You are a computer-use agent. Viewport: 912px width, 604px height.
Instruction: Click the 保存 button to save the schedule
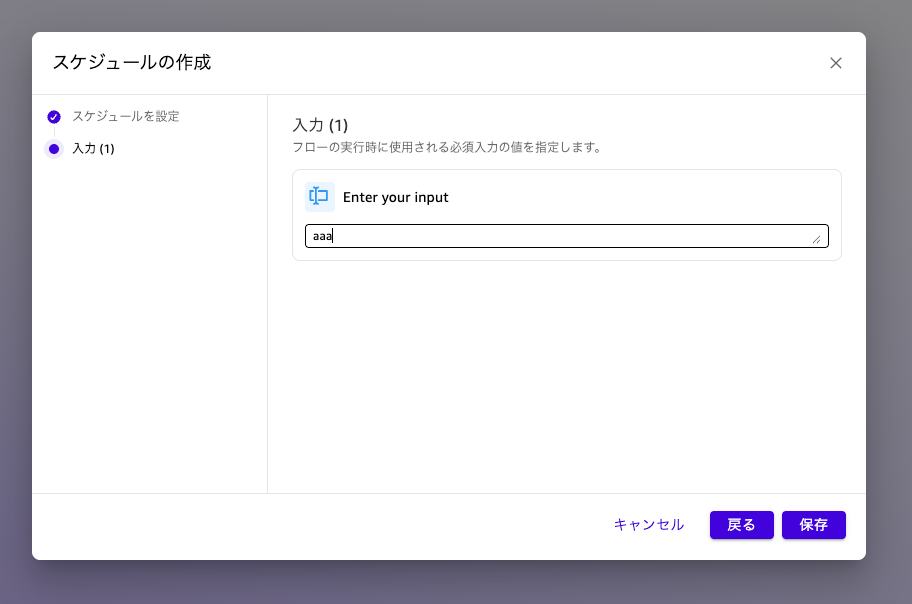point(813,525)
